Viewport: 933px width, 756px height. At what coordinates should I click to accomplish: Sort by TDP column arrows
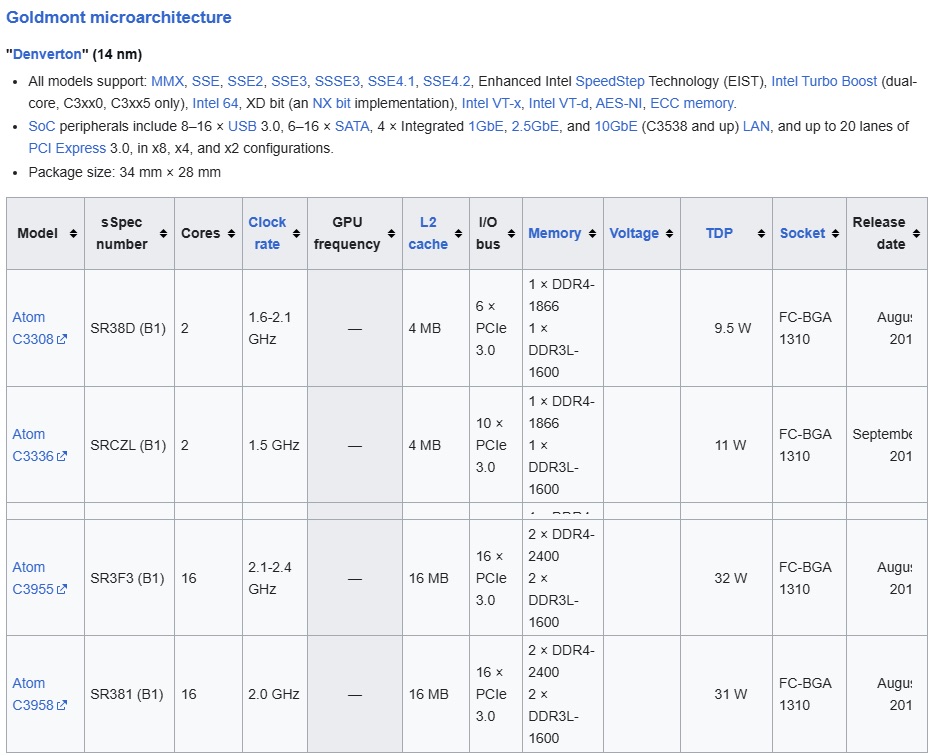coord(761,233)
